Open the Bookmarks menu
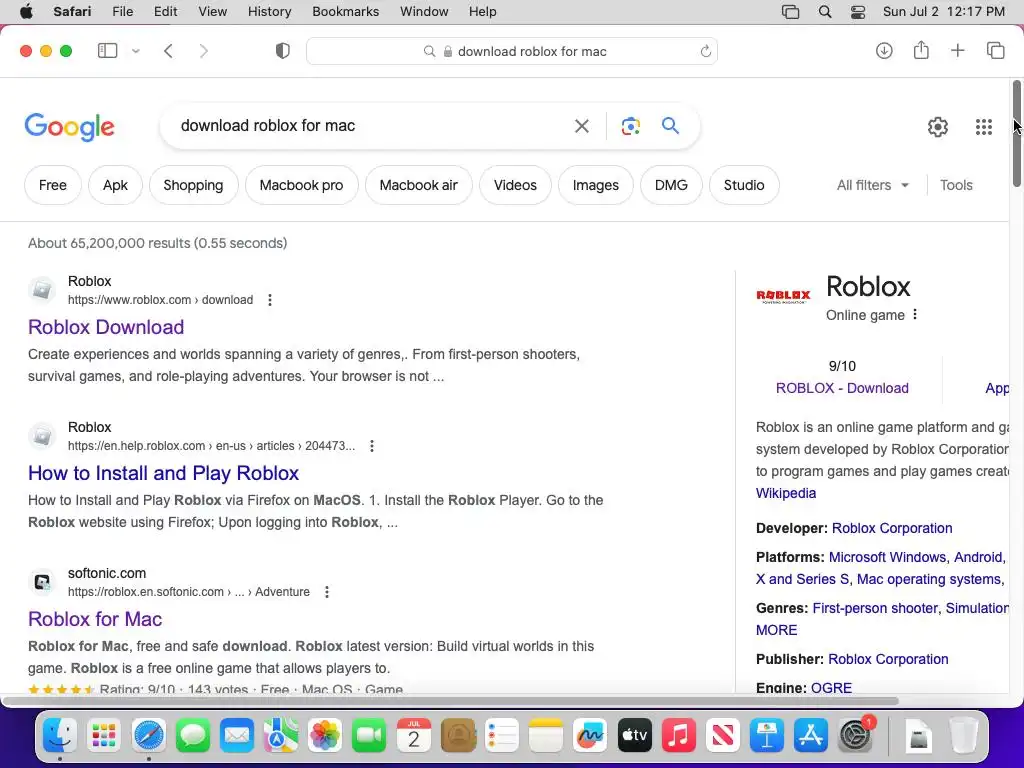Viewport: 1024px width, 768px height. click(345, 12)
